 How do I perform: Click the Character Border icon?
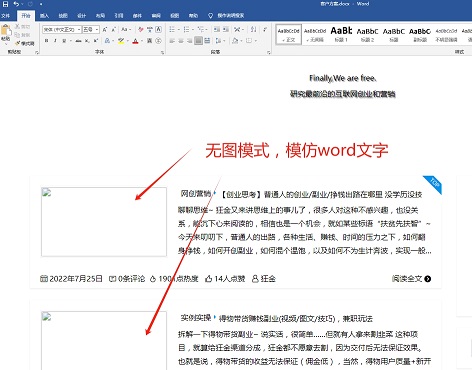(x=158, y=29)
